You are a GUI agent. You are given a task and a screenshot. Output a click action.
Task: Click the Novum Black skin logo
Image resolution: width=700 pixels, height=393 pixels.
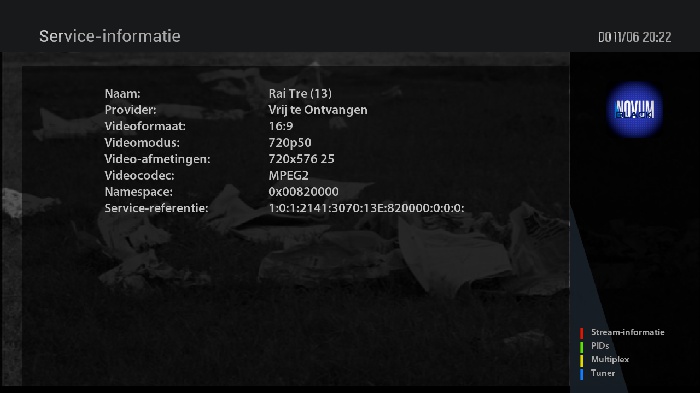(634, 109)
